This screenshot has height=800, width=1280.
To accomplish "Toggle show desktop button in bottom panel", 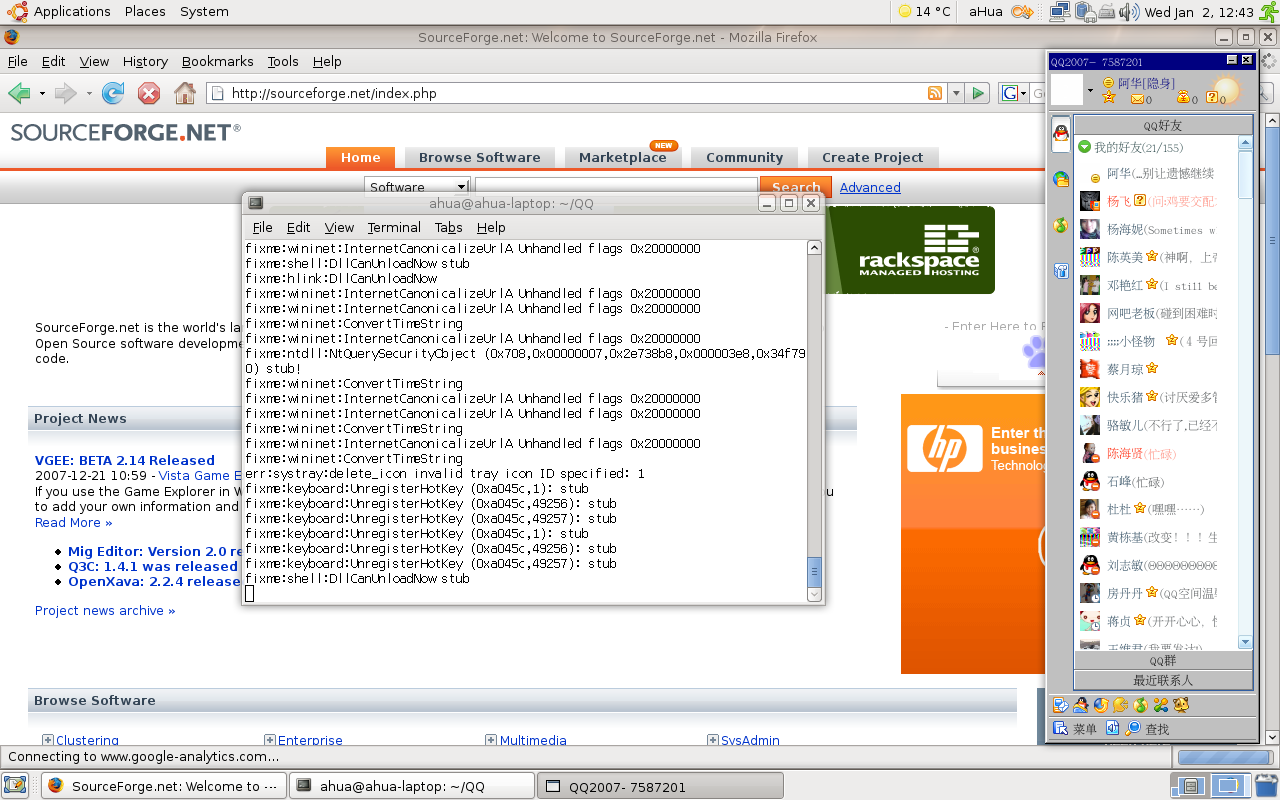I will 15,786.
